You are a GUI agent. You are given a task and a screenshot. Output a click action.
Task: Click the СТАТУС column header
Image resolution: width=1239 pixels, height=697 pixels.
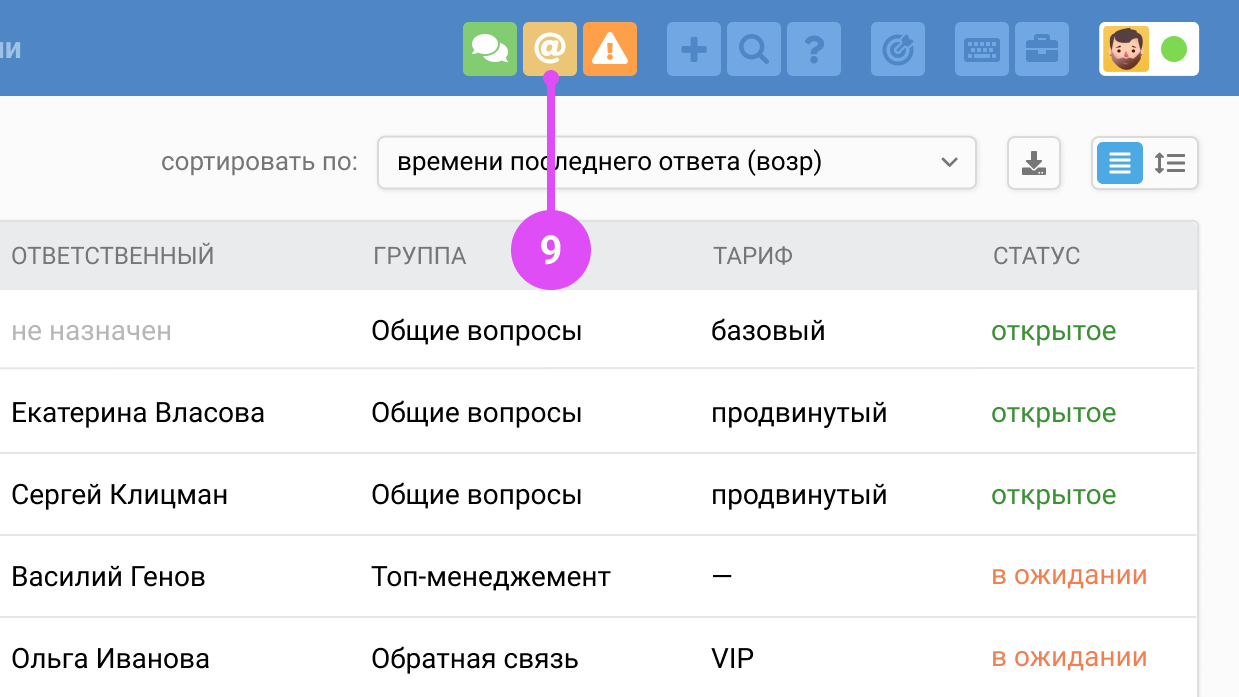(1036, 256)
